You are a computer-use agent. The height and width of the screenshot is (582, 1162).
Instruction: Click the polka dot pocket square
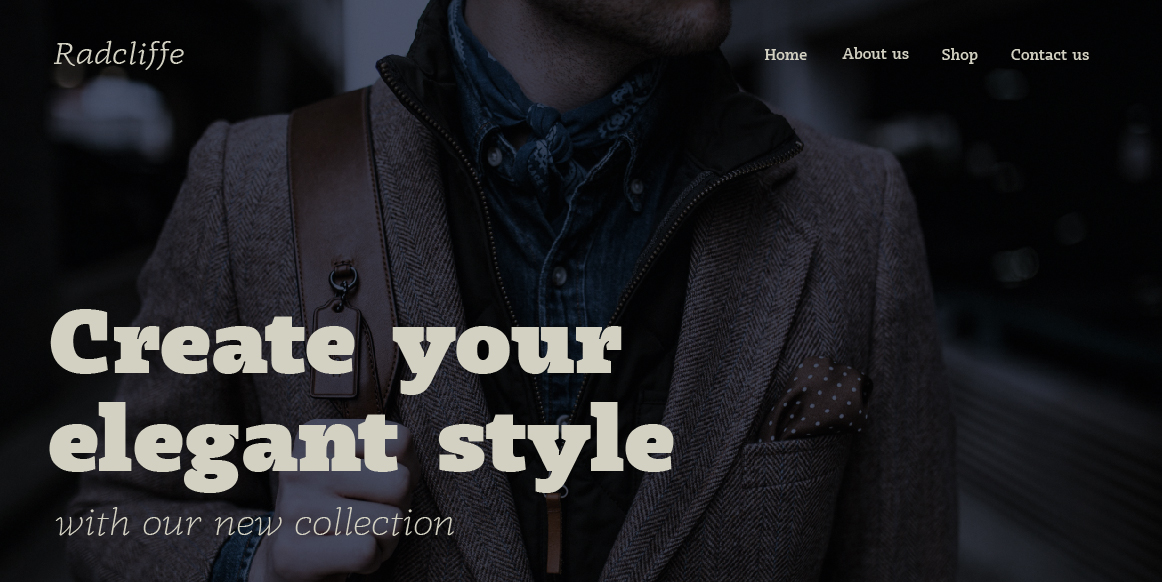[815, 400]
